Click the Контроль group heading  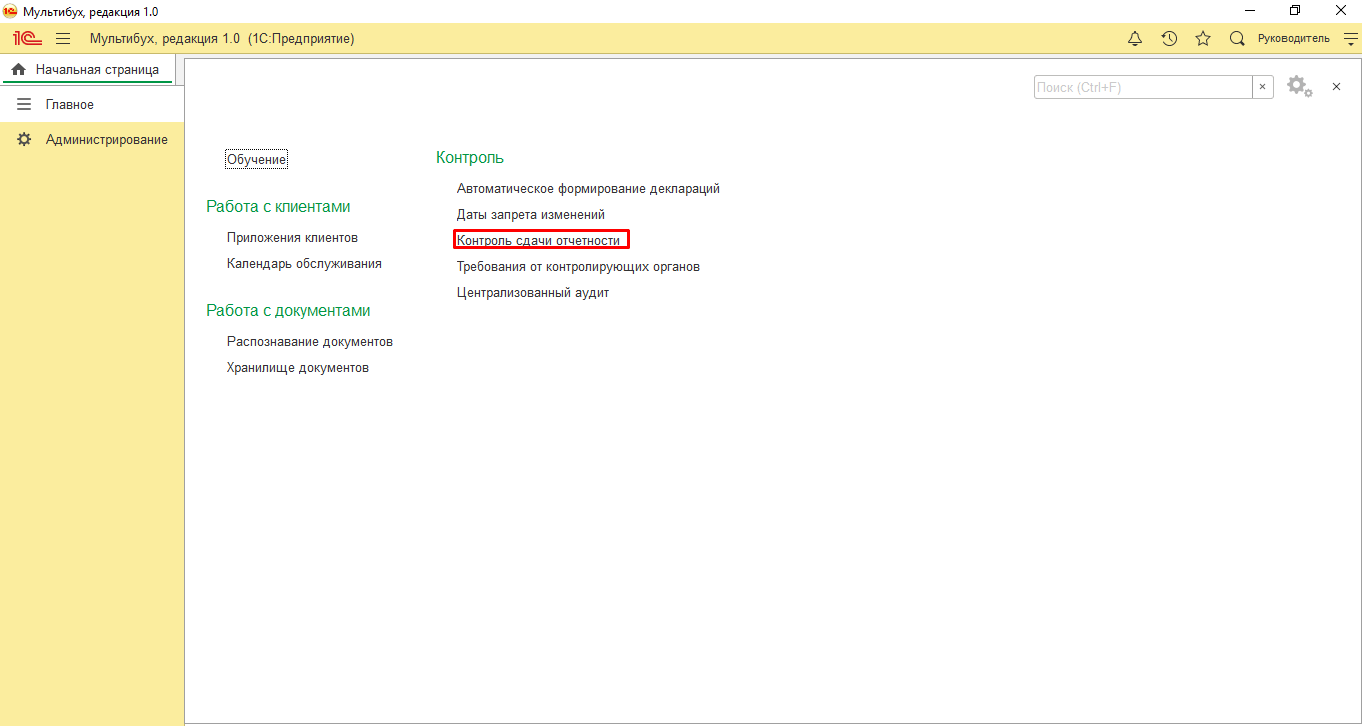click(470, 157)
